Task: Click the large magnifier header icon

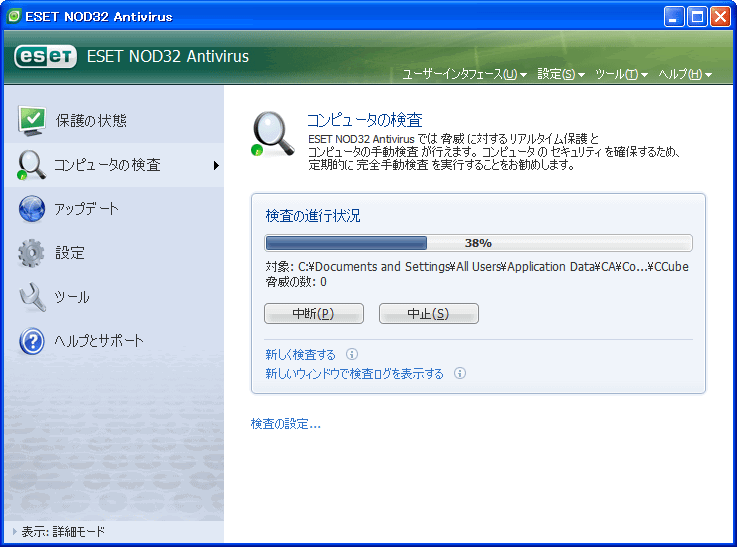Action: tap(273, 134)
